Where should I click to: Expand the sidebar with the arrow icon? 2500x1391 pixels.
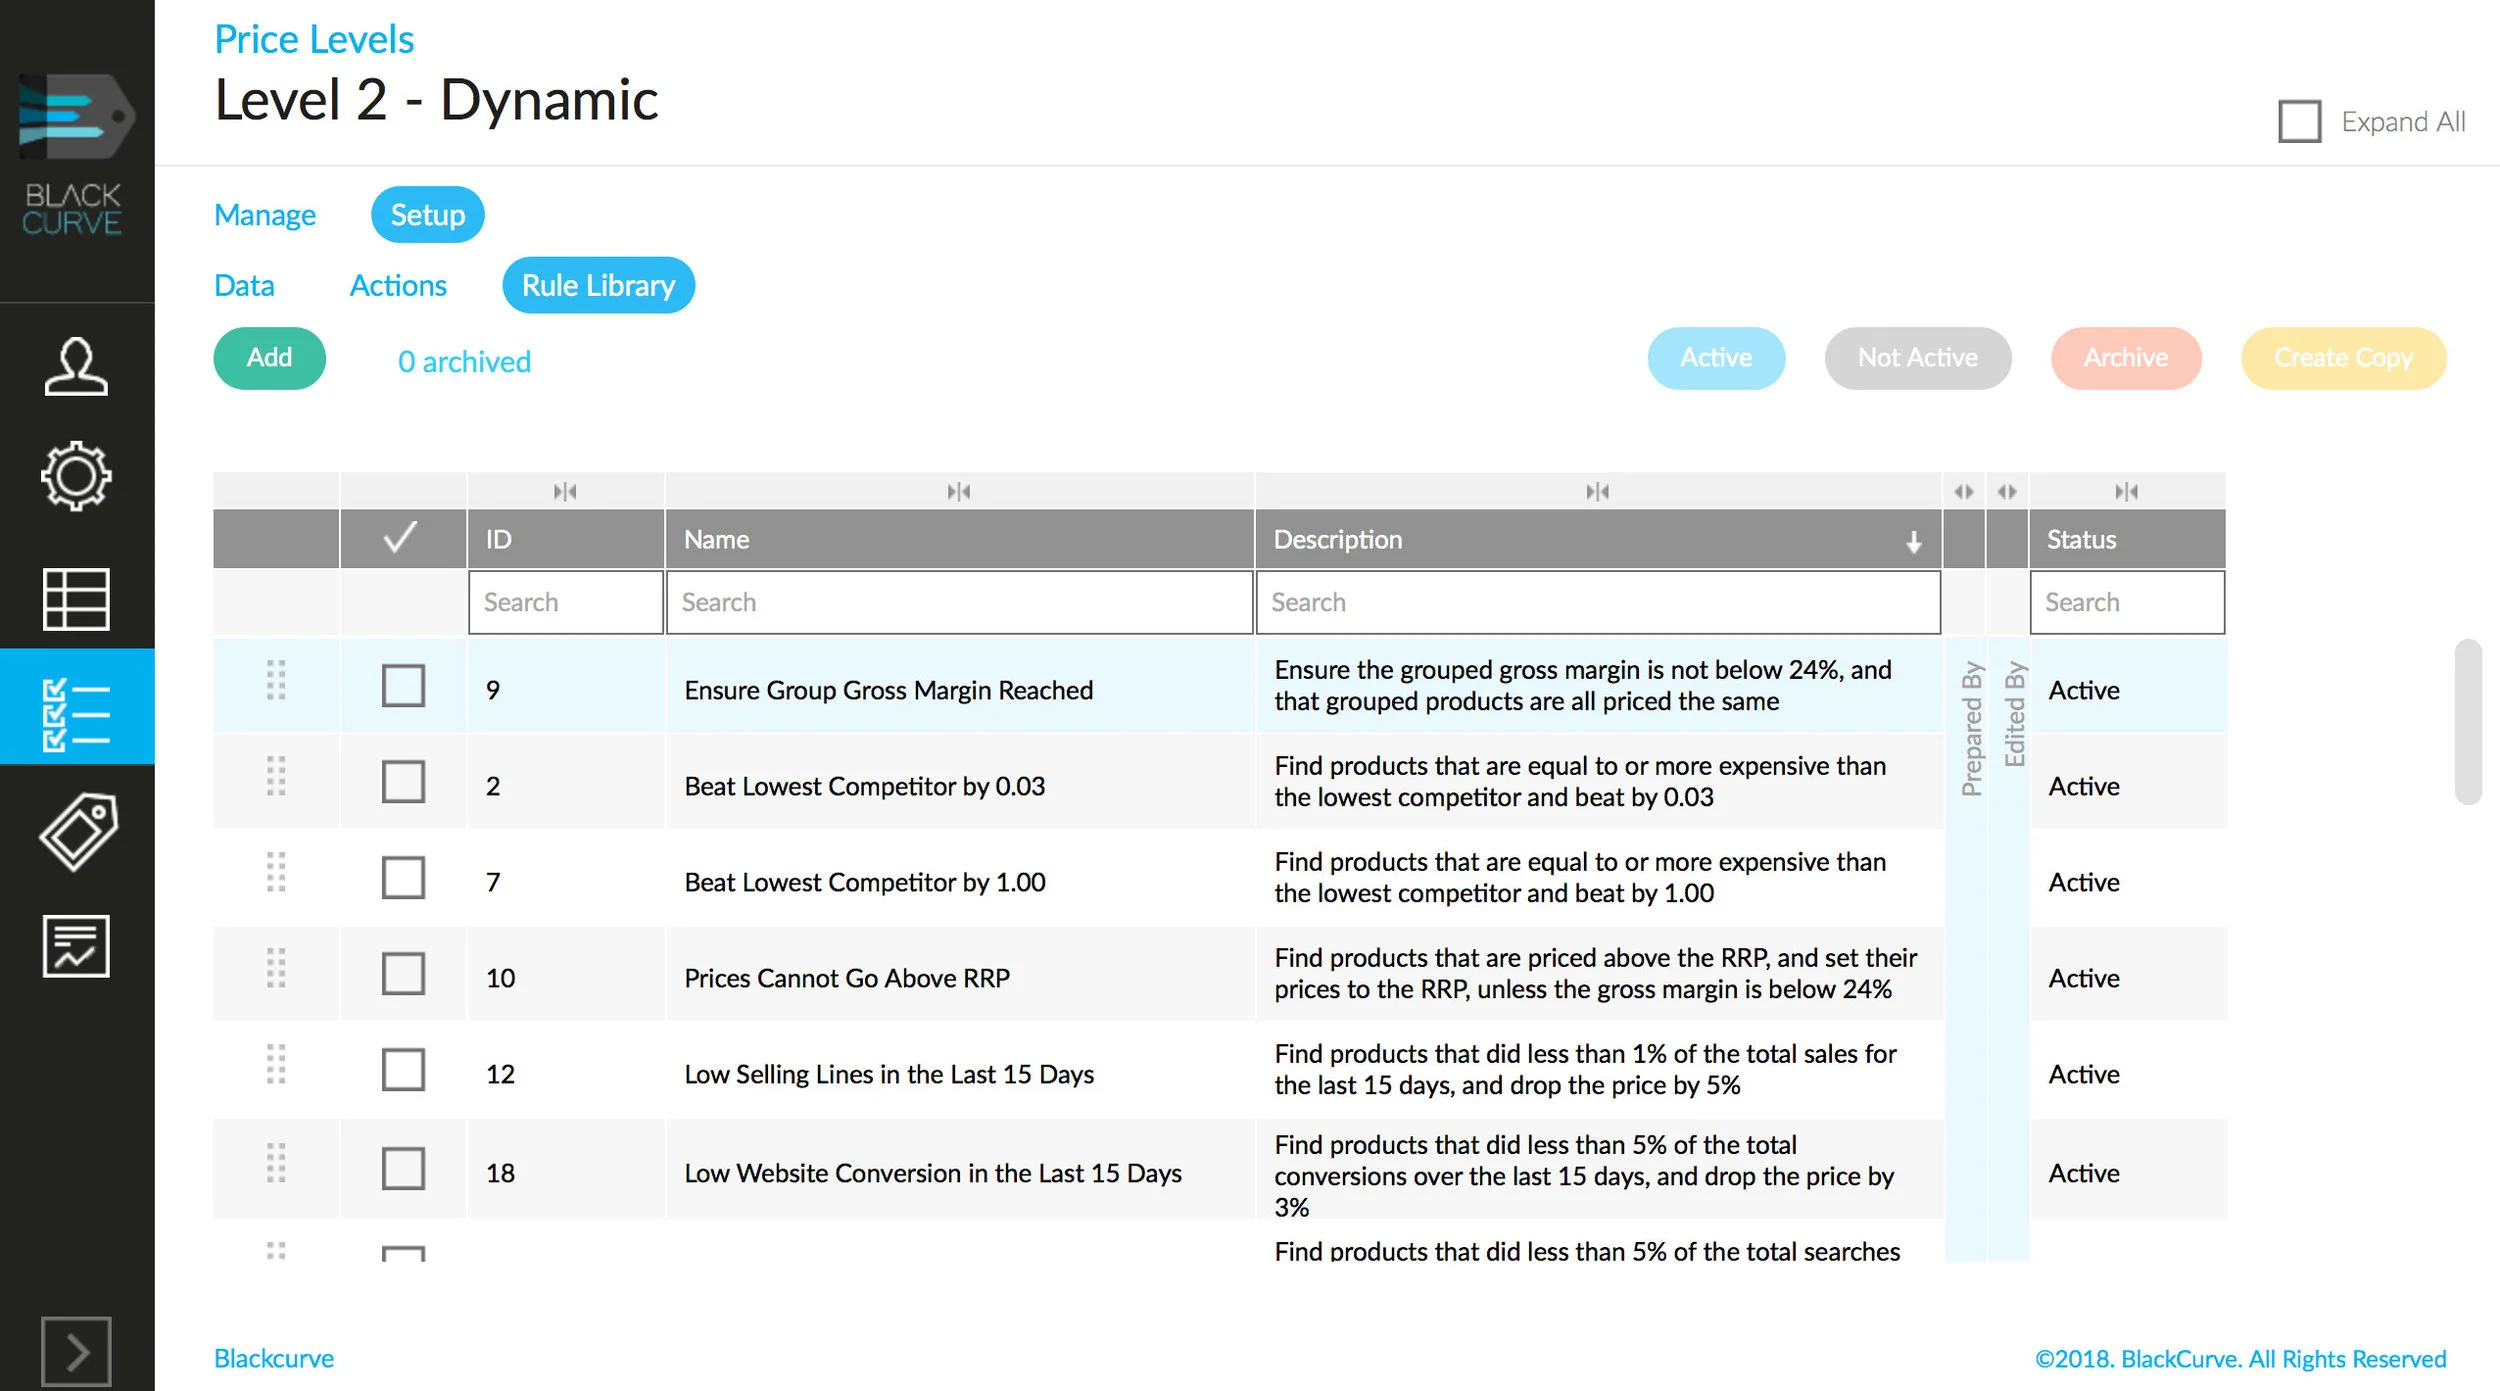point(76,1353)
